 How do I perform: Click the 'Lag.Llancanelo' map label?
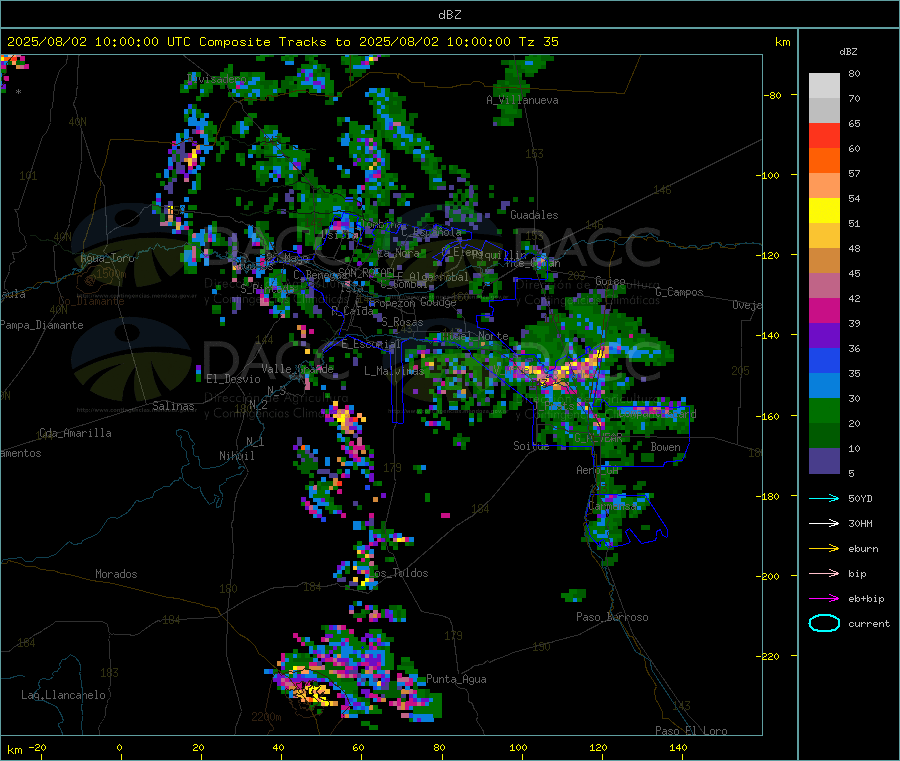[x=63, y=695]
